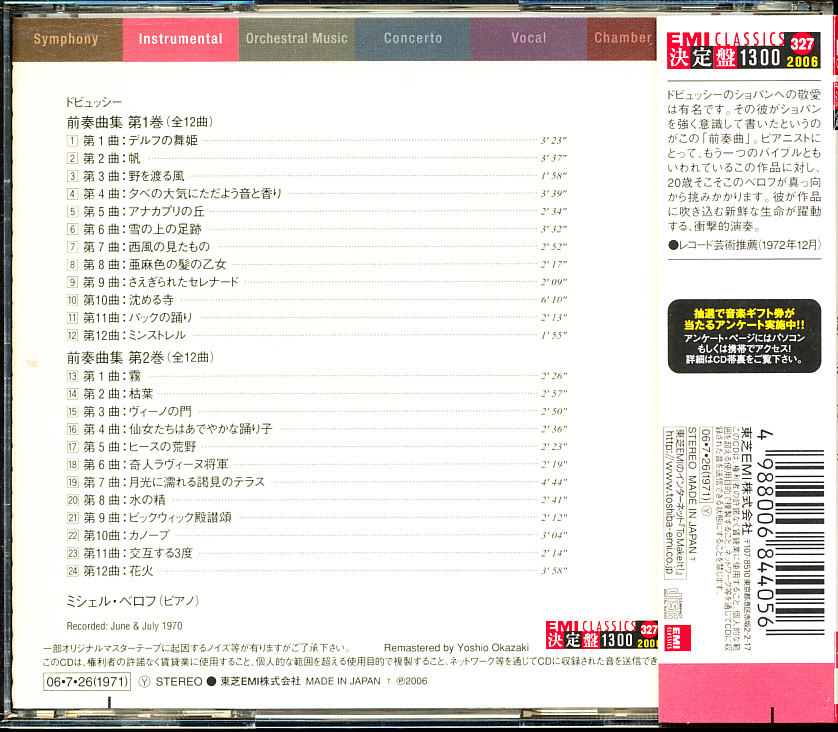Switch to the Instrumental tab
Viewport: 838px width, 732px height.
click(180, 38)
